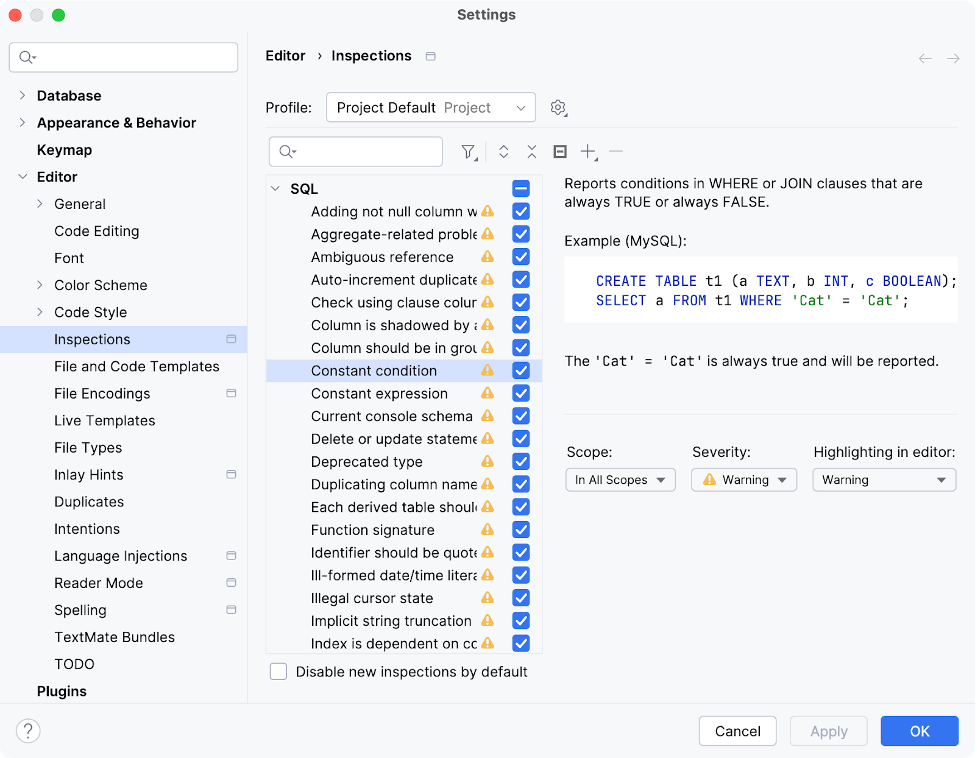Open the filter options in the inspections toolbar
This screenshot has width=977, height=758.
tap(468, 151)
